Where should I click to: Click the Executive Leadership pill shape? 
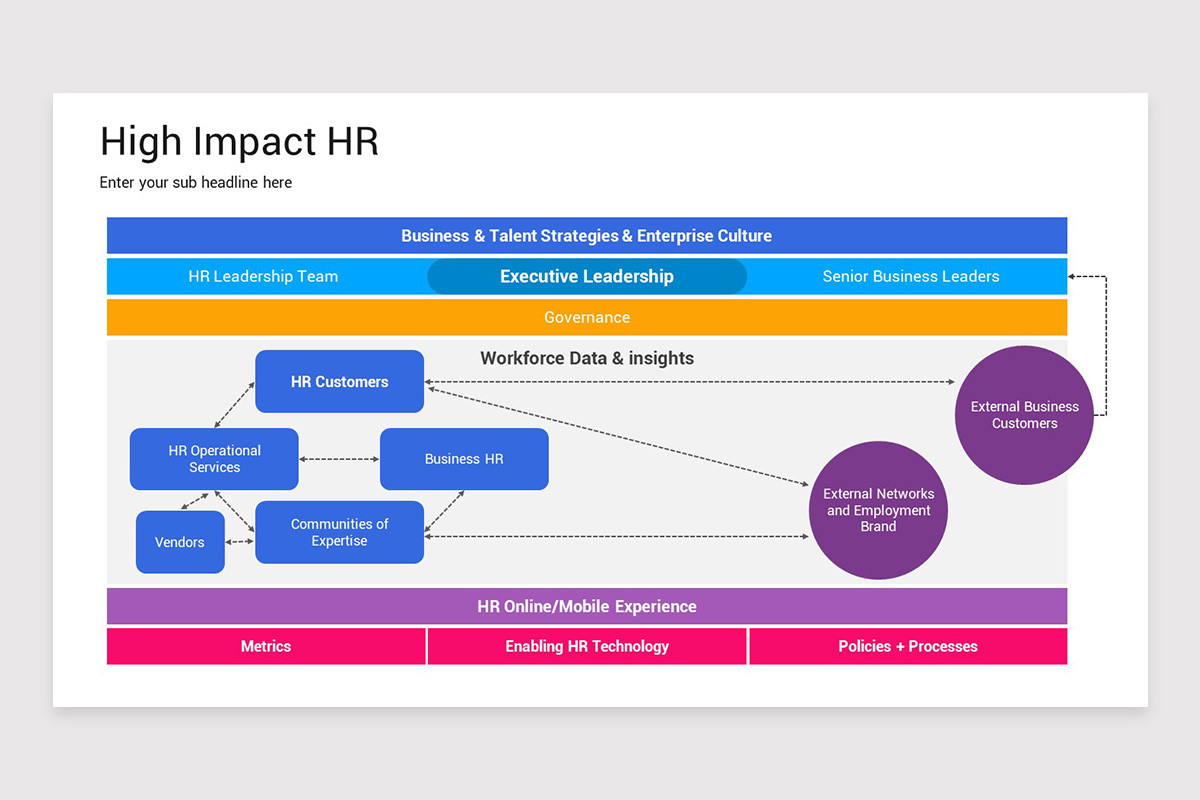coord(586,276)
